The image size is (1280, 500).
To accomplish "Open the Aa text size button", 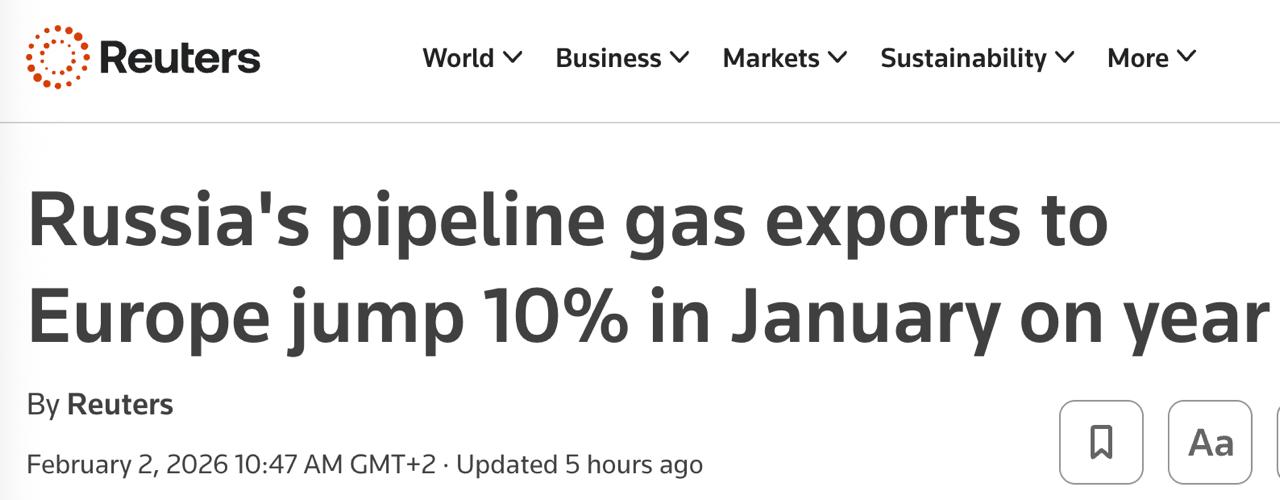I will coord(1210,441).
